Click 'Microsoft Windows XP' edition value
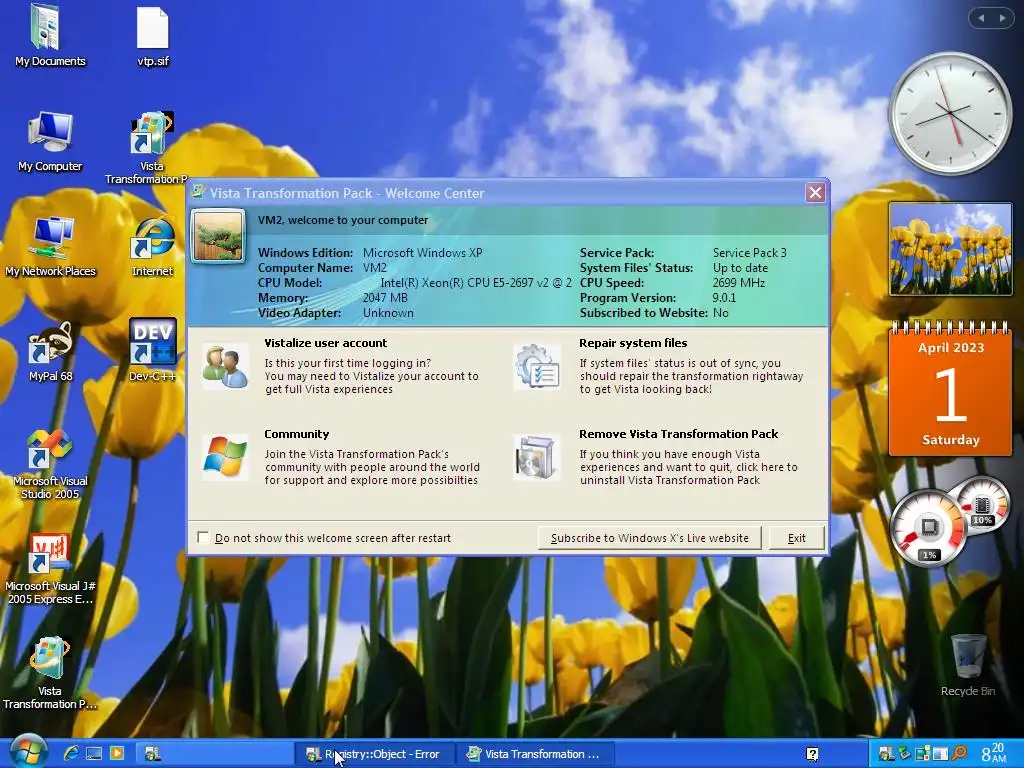1024x768 pixels. 423,253
